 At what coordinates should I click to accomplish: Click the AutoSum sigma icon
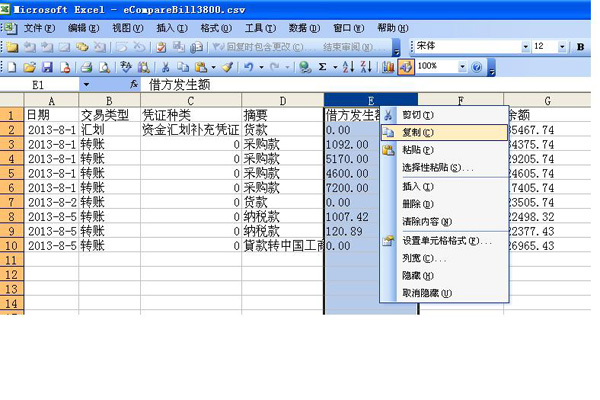click(322, 67)
